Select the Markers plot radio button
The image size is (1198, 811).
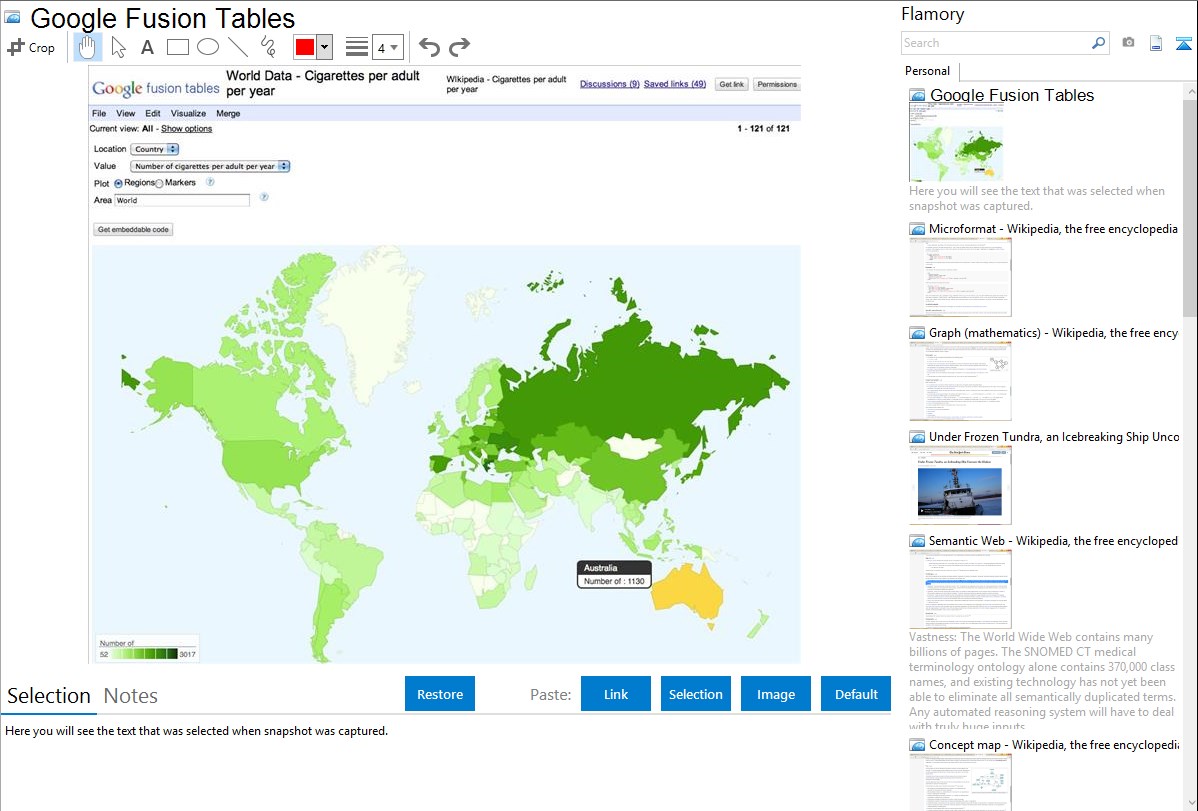(159, 184)
